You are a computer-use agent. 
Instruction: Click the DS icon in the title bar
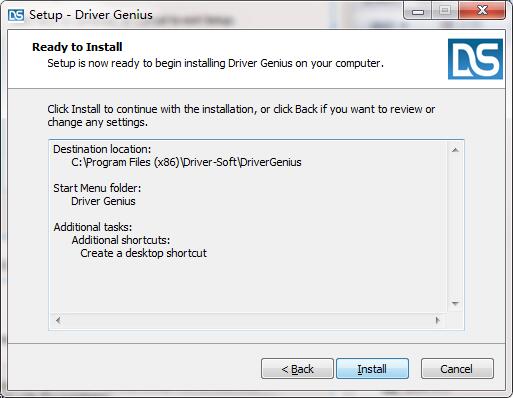(x=16, y=15)
